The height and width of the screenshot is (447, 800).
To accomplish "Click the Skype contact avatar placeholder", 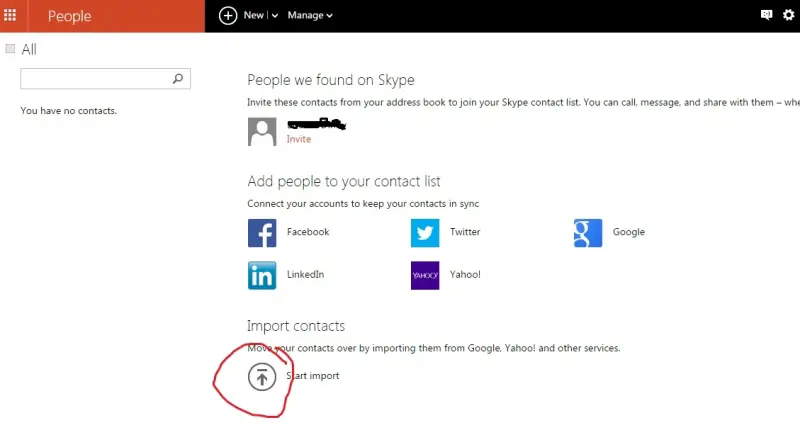I will pos(262,132).
